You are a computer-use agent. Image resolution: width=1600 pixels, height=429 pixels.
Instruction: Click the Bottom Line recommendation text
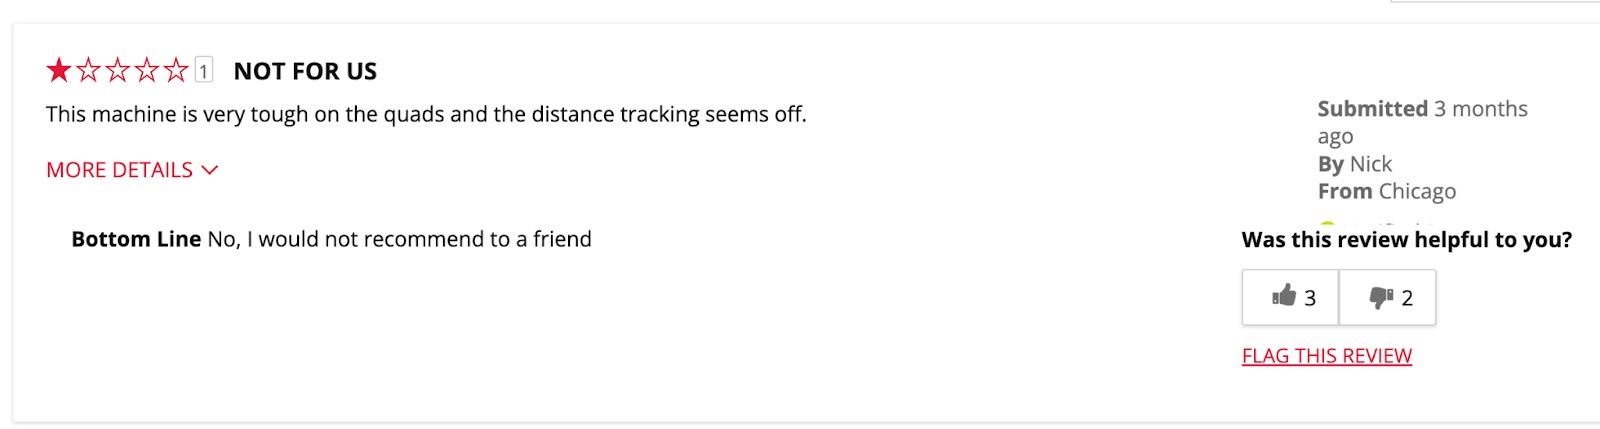click(x=331, y=239)
